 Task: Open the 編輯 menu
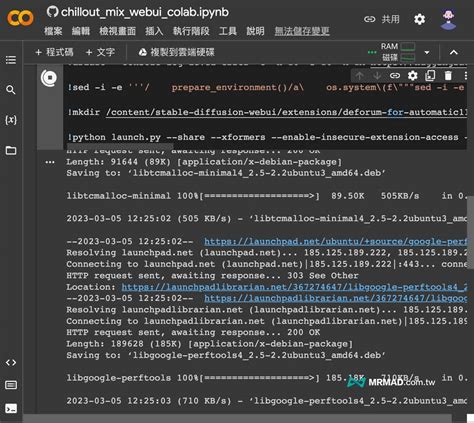pyautogui.click(x=81, y=31)
